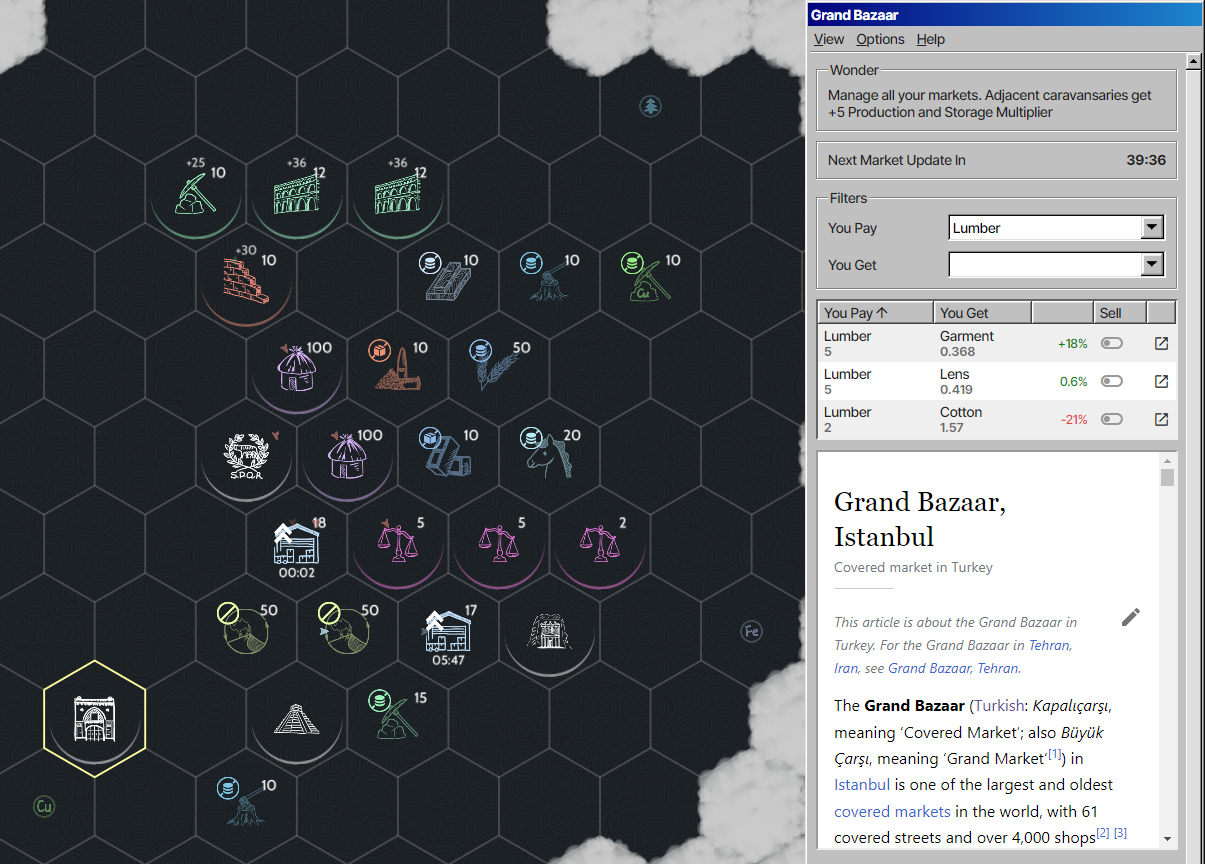Viewport: 1205px width, 864px height.
Task: Open the Help menu
Action: (x=931, y=39)
